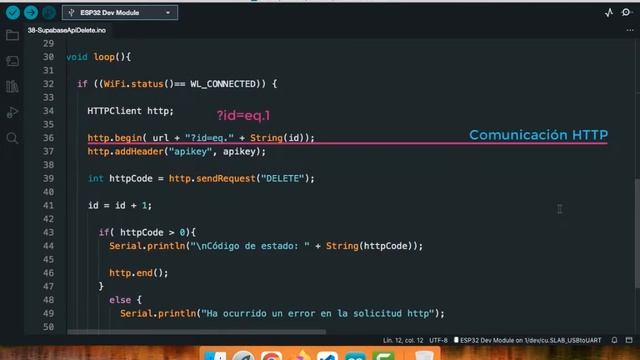The image size is (640, 360).
Task: Click on "http.end();" line
Action: [x=138, y=273]
